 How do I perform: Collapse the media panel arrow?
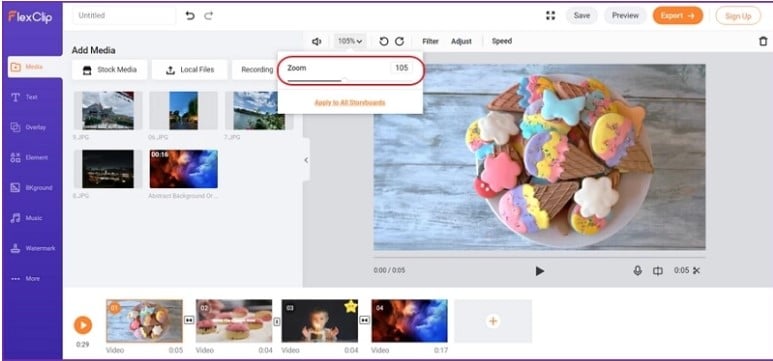(306, 160)
